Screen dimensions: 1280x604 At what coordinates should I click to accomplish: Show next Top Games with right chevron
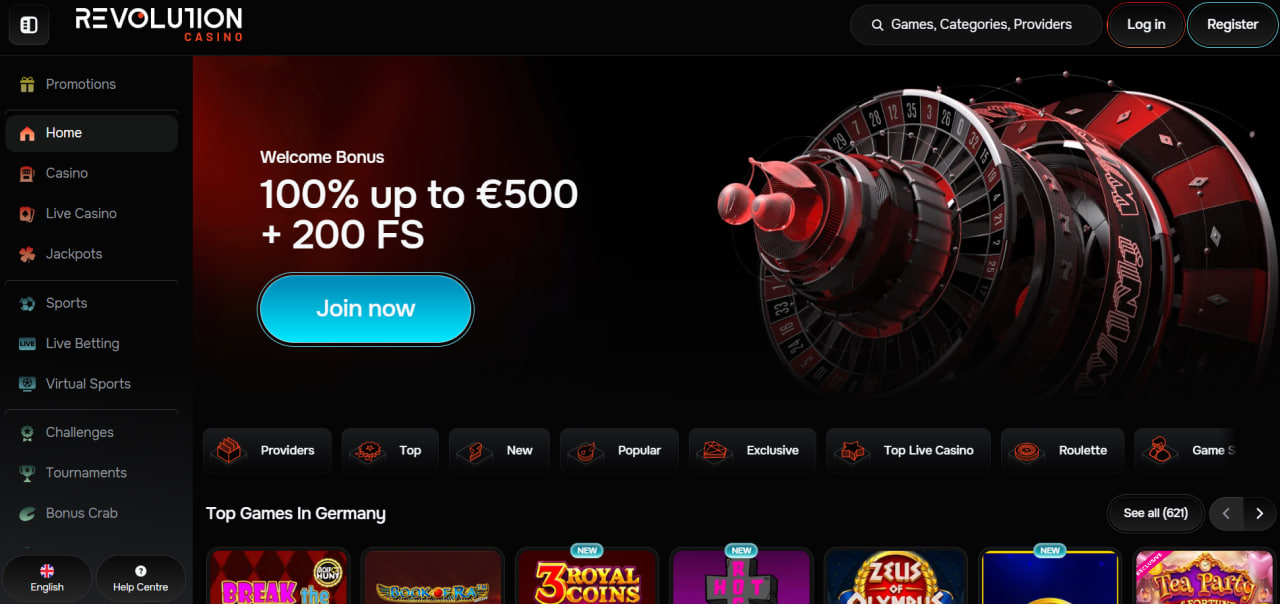click(x=1259, y=513)
